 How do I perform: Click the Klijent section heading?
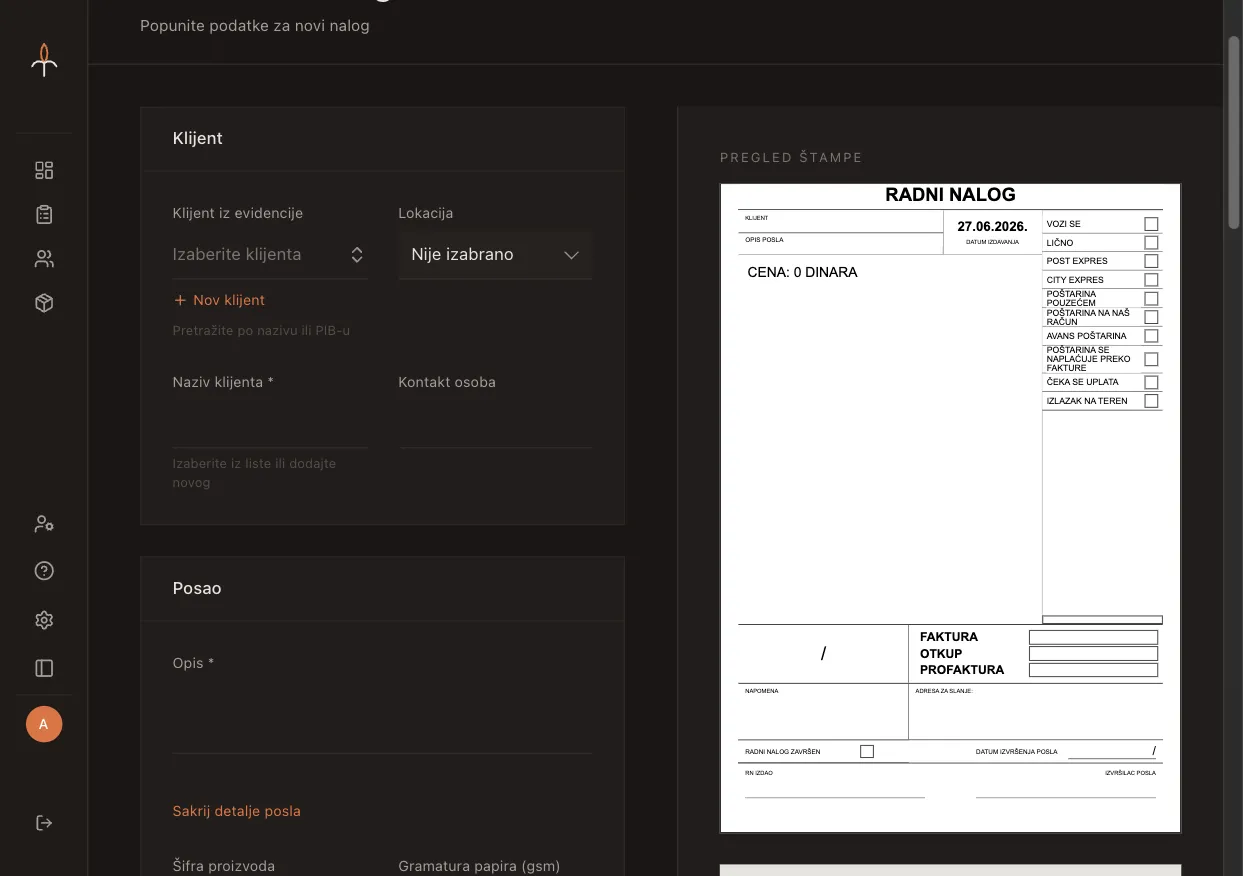click(x=198, y=138)
